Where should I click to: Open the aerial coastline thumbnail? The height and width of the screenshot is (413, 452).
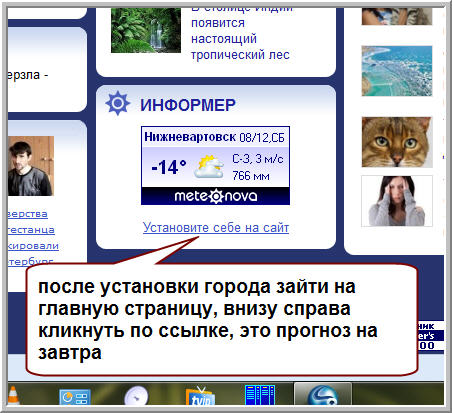pos(397,71)
